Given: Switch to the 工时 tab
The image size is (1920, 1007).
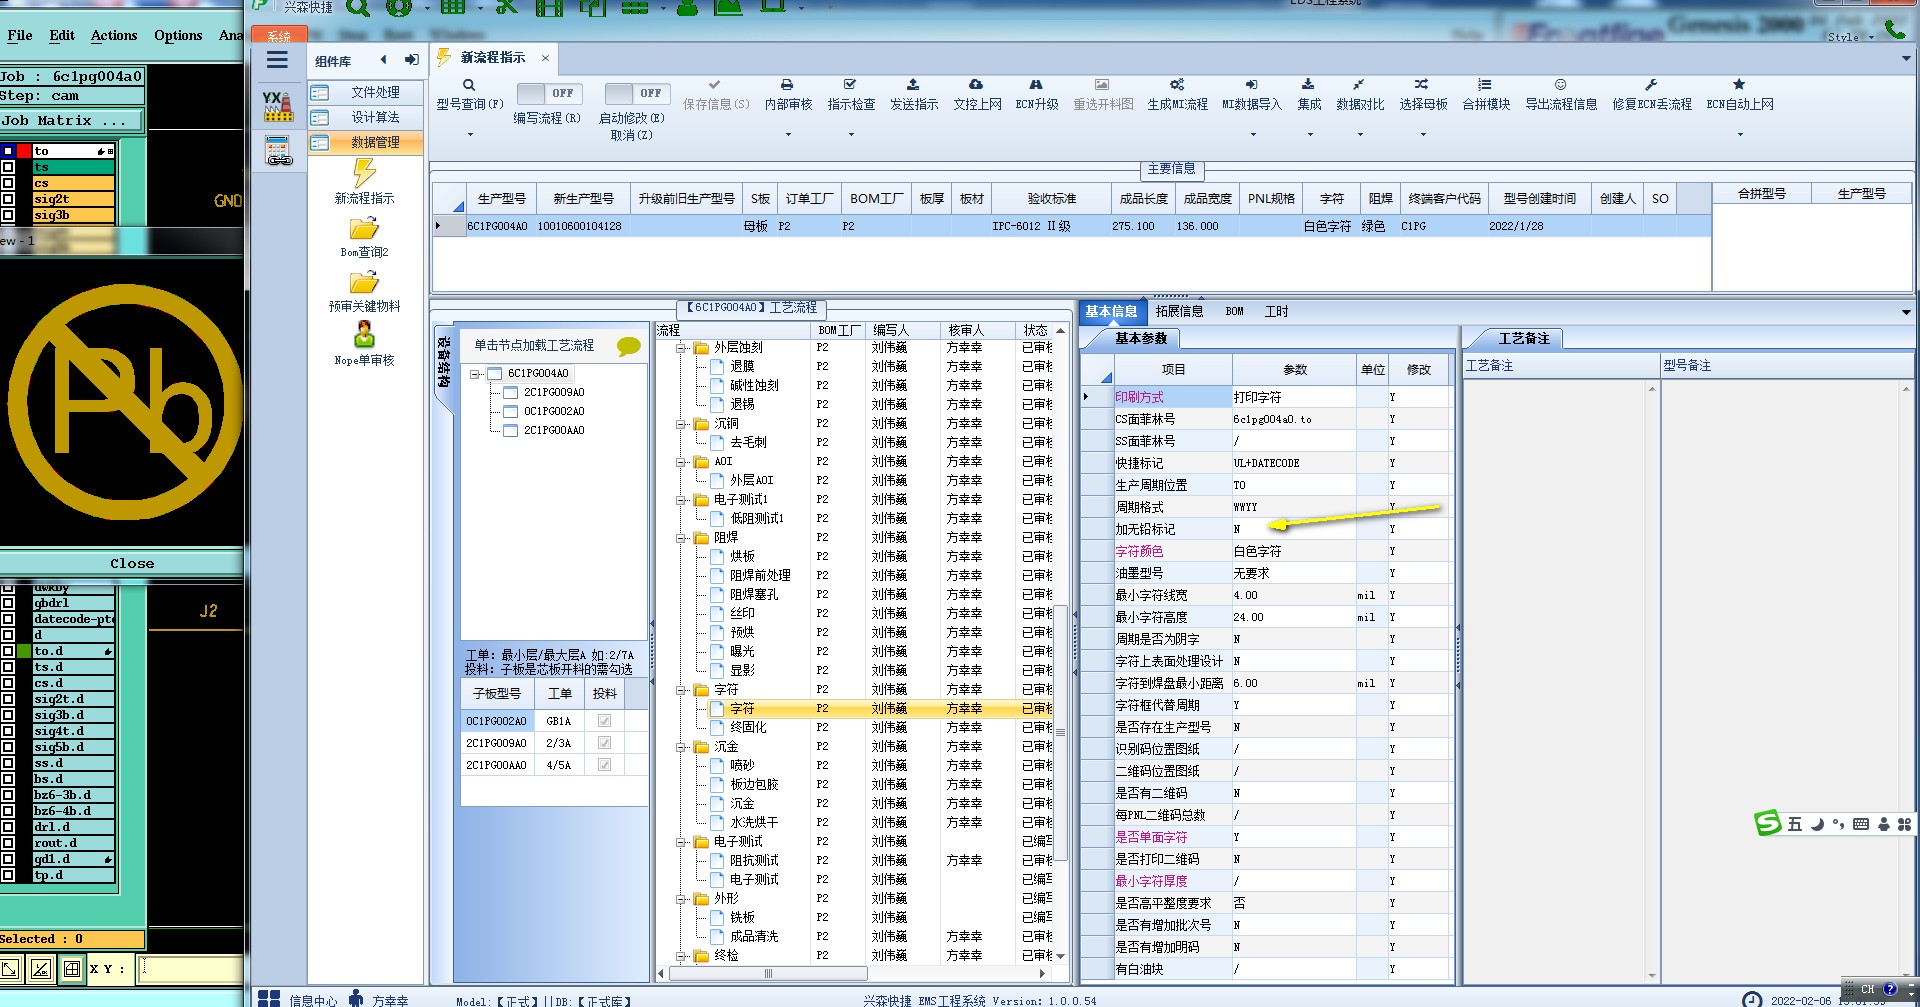Looking at the screenshot, I should point(1276,312).
